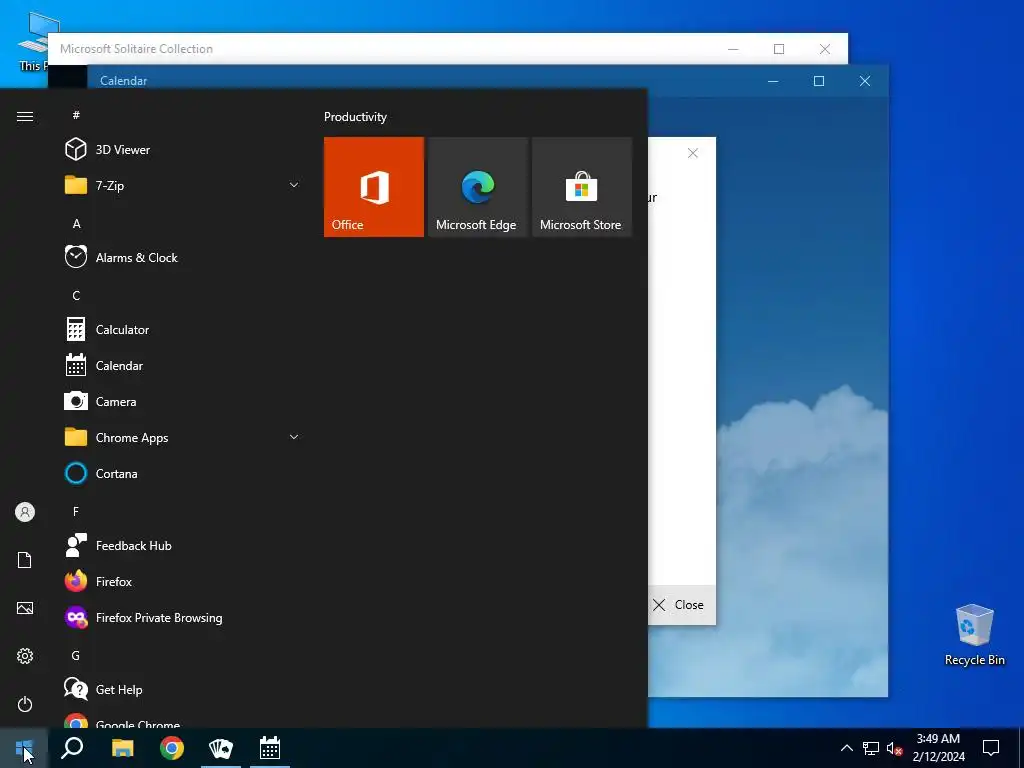1024x768 pixels.
Task: Open the Microsoft Edge tile
Action: click(x=477, y=187)
